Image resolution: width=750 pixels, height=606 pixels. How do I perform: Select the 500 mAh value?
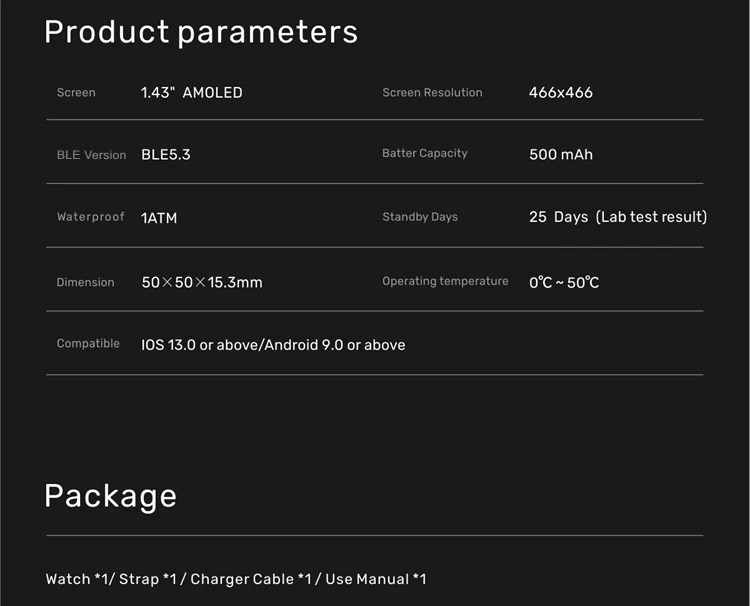(x=561, y=155)
